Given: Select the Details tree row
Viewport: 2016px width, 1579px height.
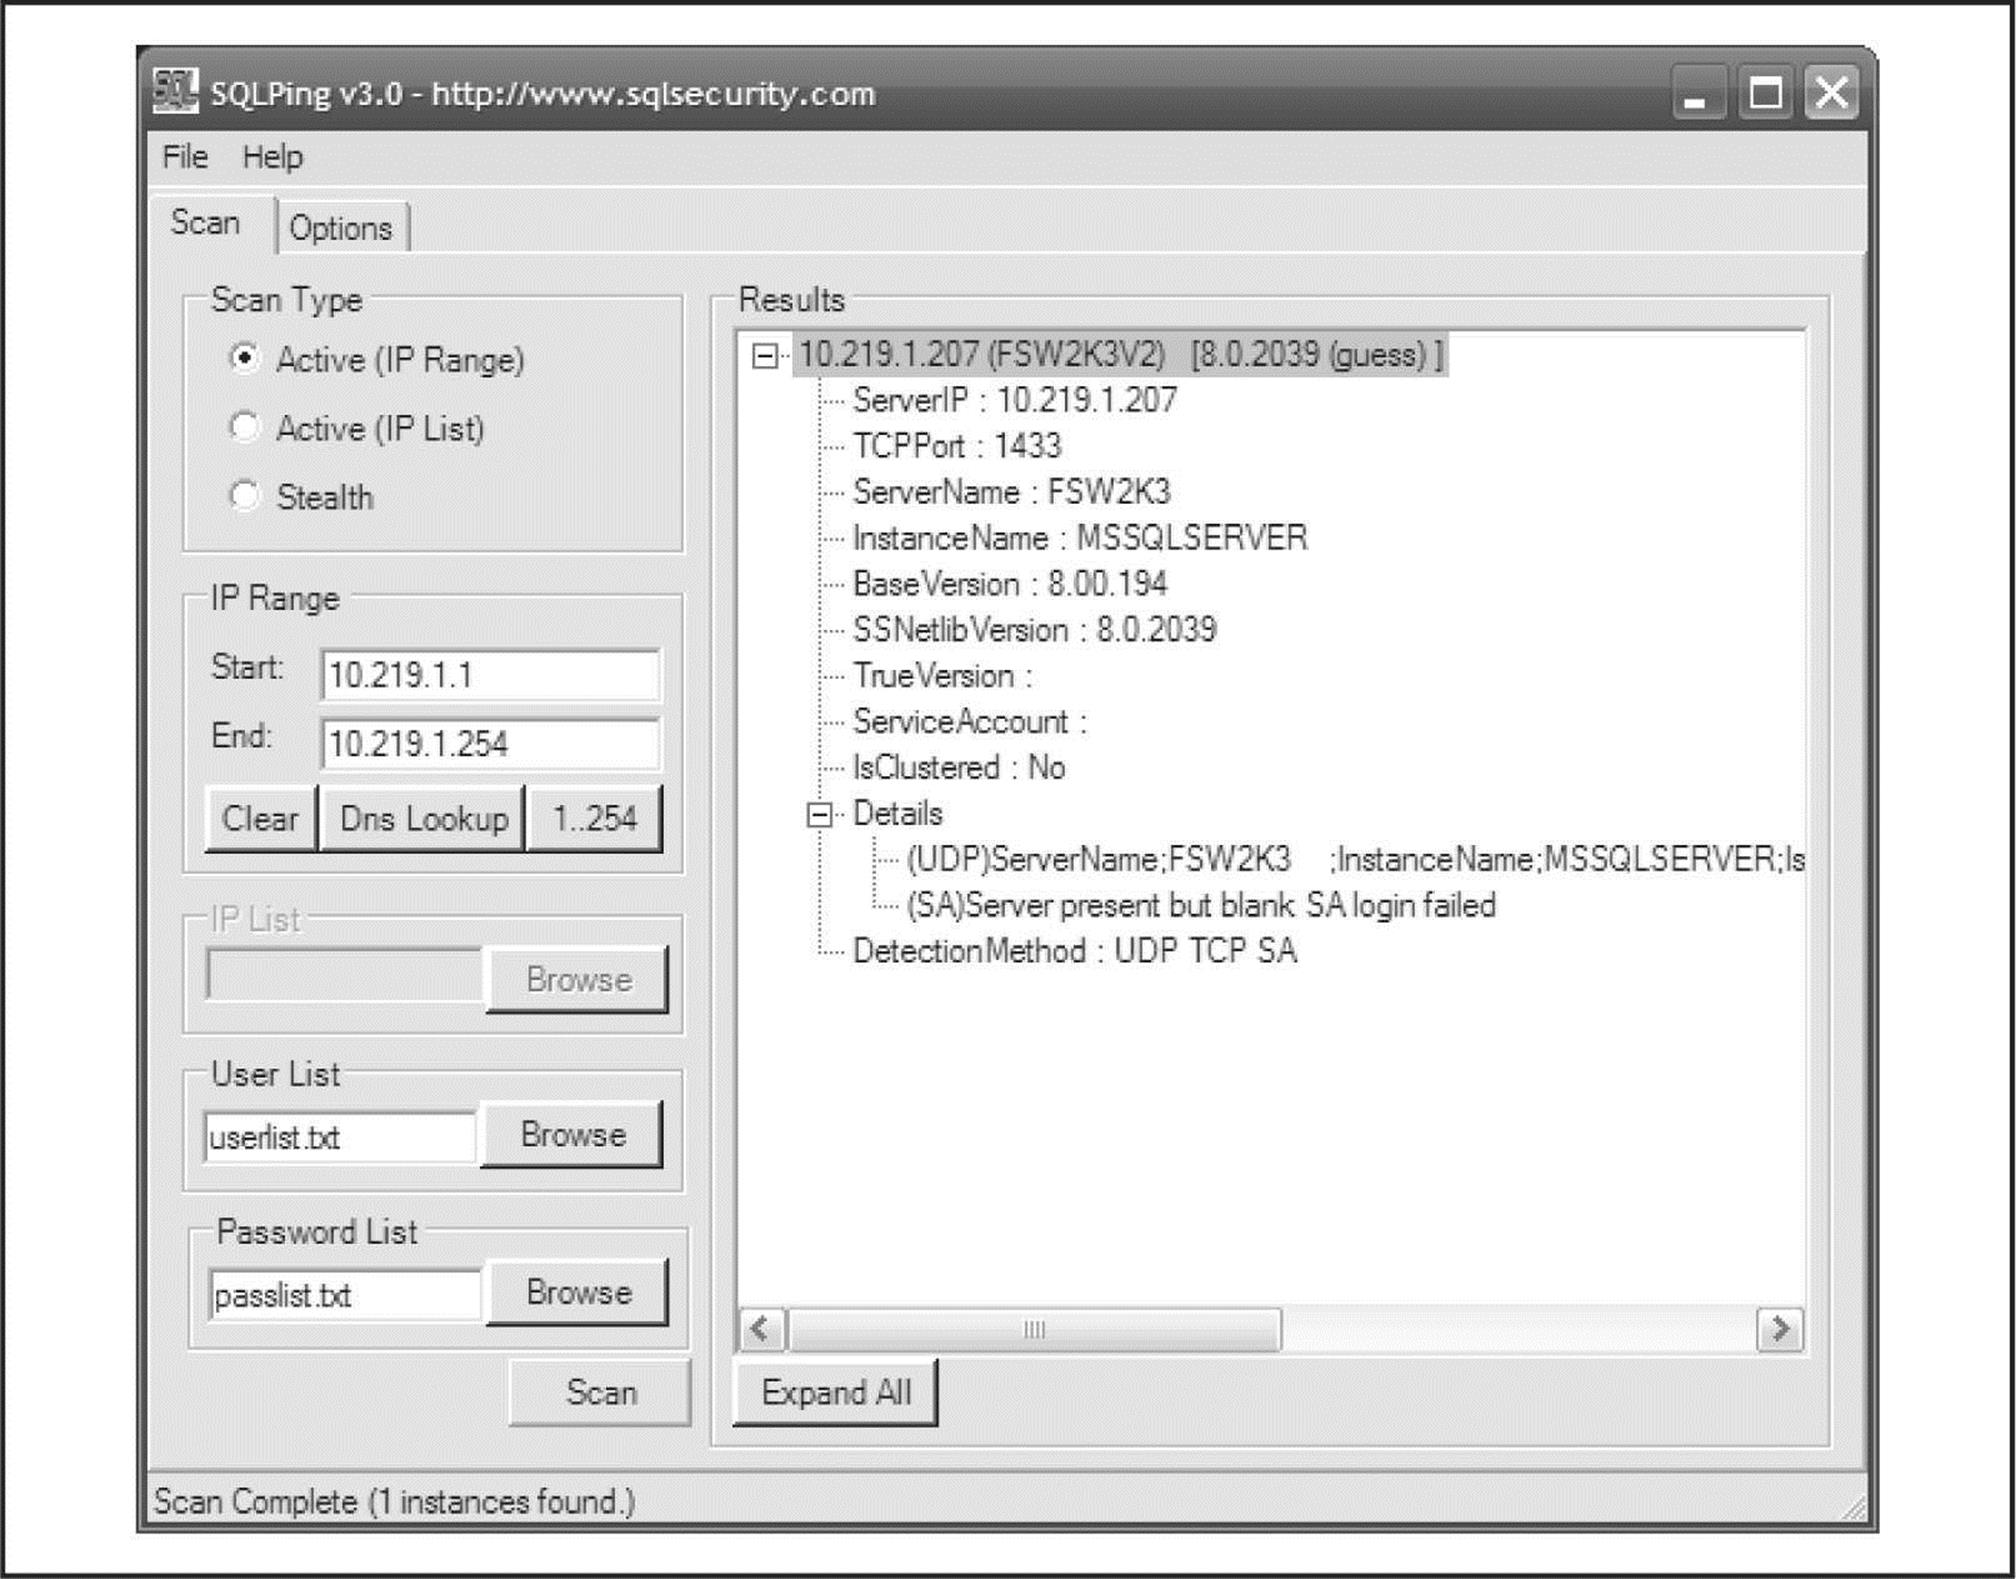Looking at the screenshot, I should 897,814.
